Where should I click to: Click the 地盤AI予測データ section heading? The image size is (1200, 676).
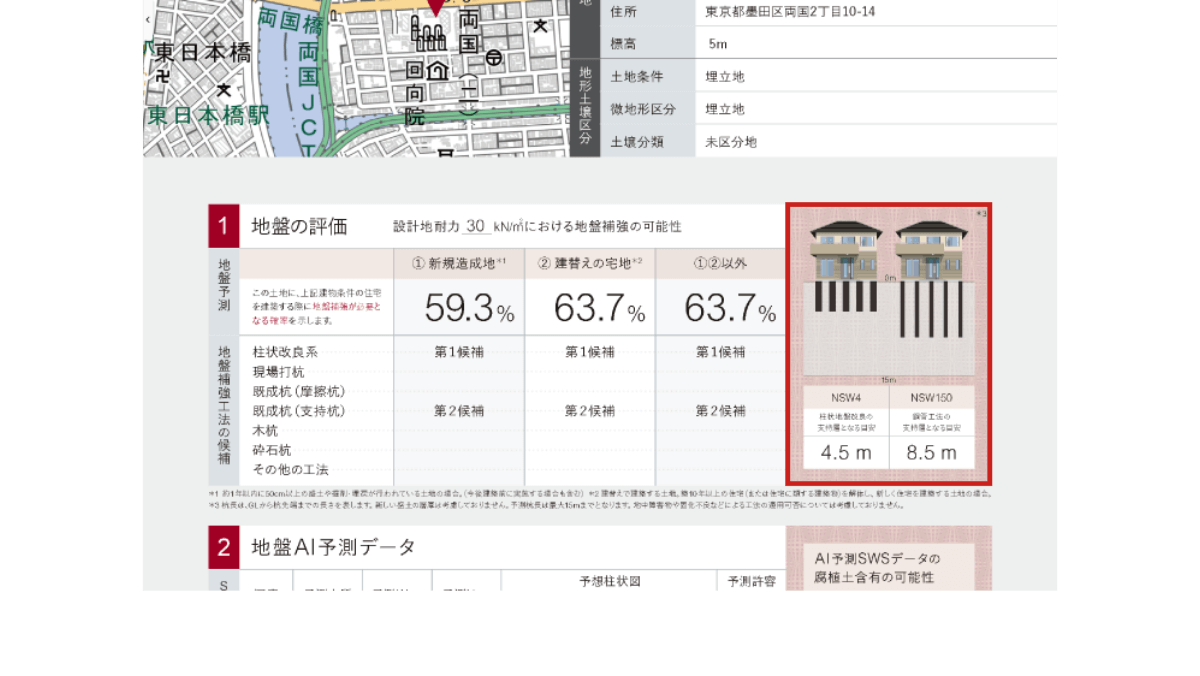[333, 547]
